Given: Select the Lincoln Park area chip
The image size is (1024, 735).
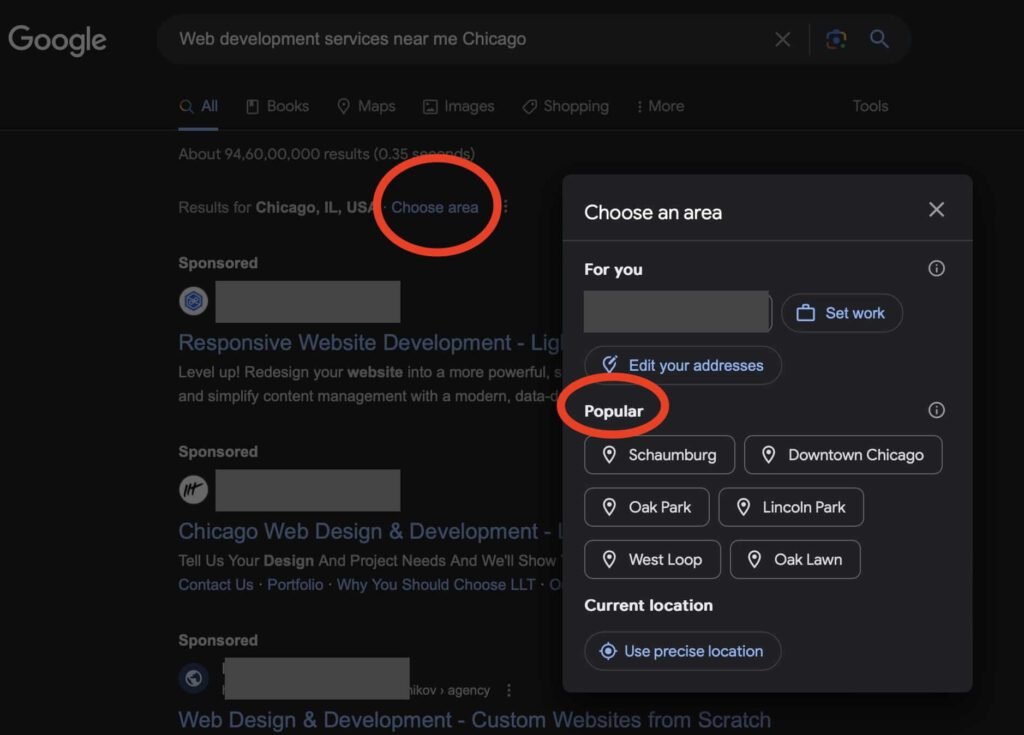Looking at the screenshot, I should [x=791, y=507].
